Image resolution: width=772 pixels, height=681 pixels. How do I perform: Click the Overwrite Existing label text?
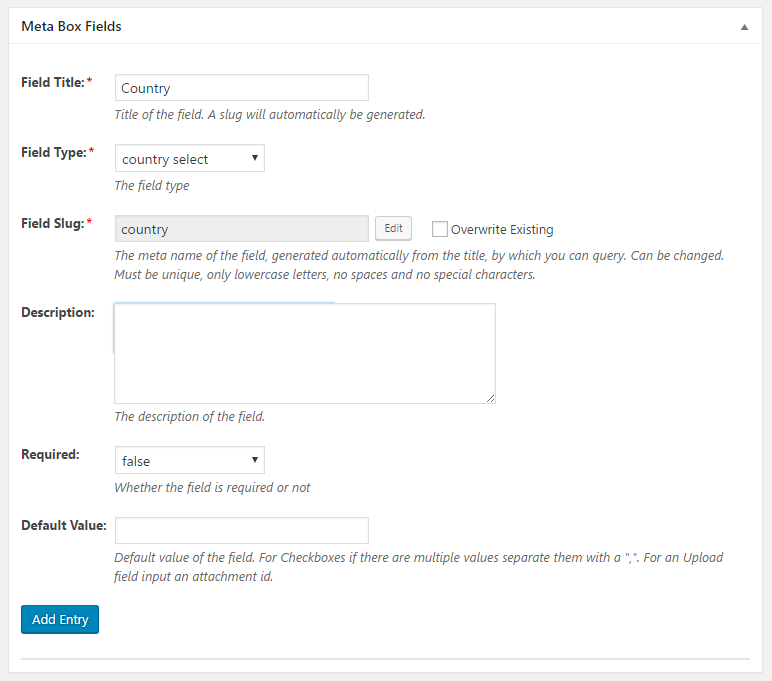pyautogui.click(x=501, y=229)
